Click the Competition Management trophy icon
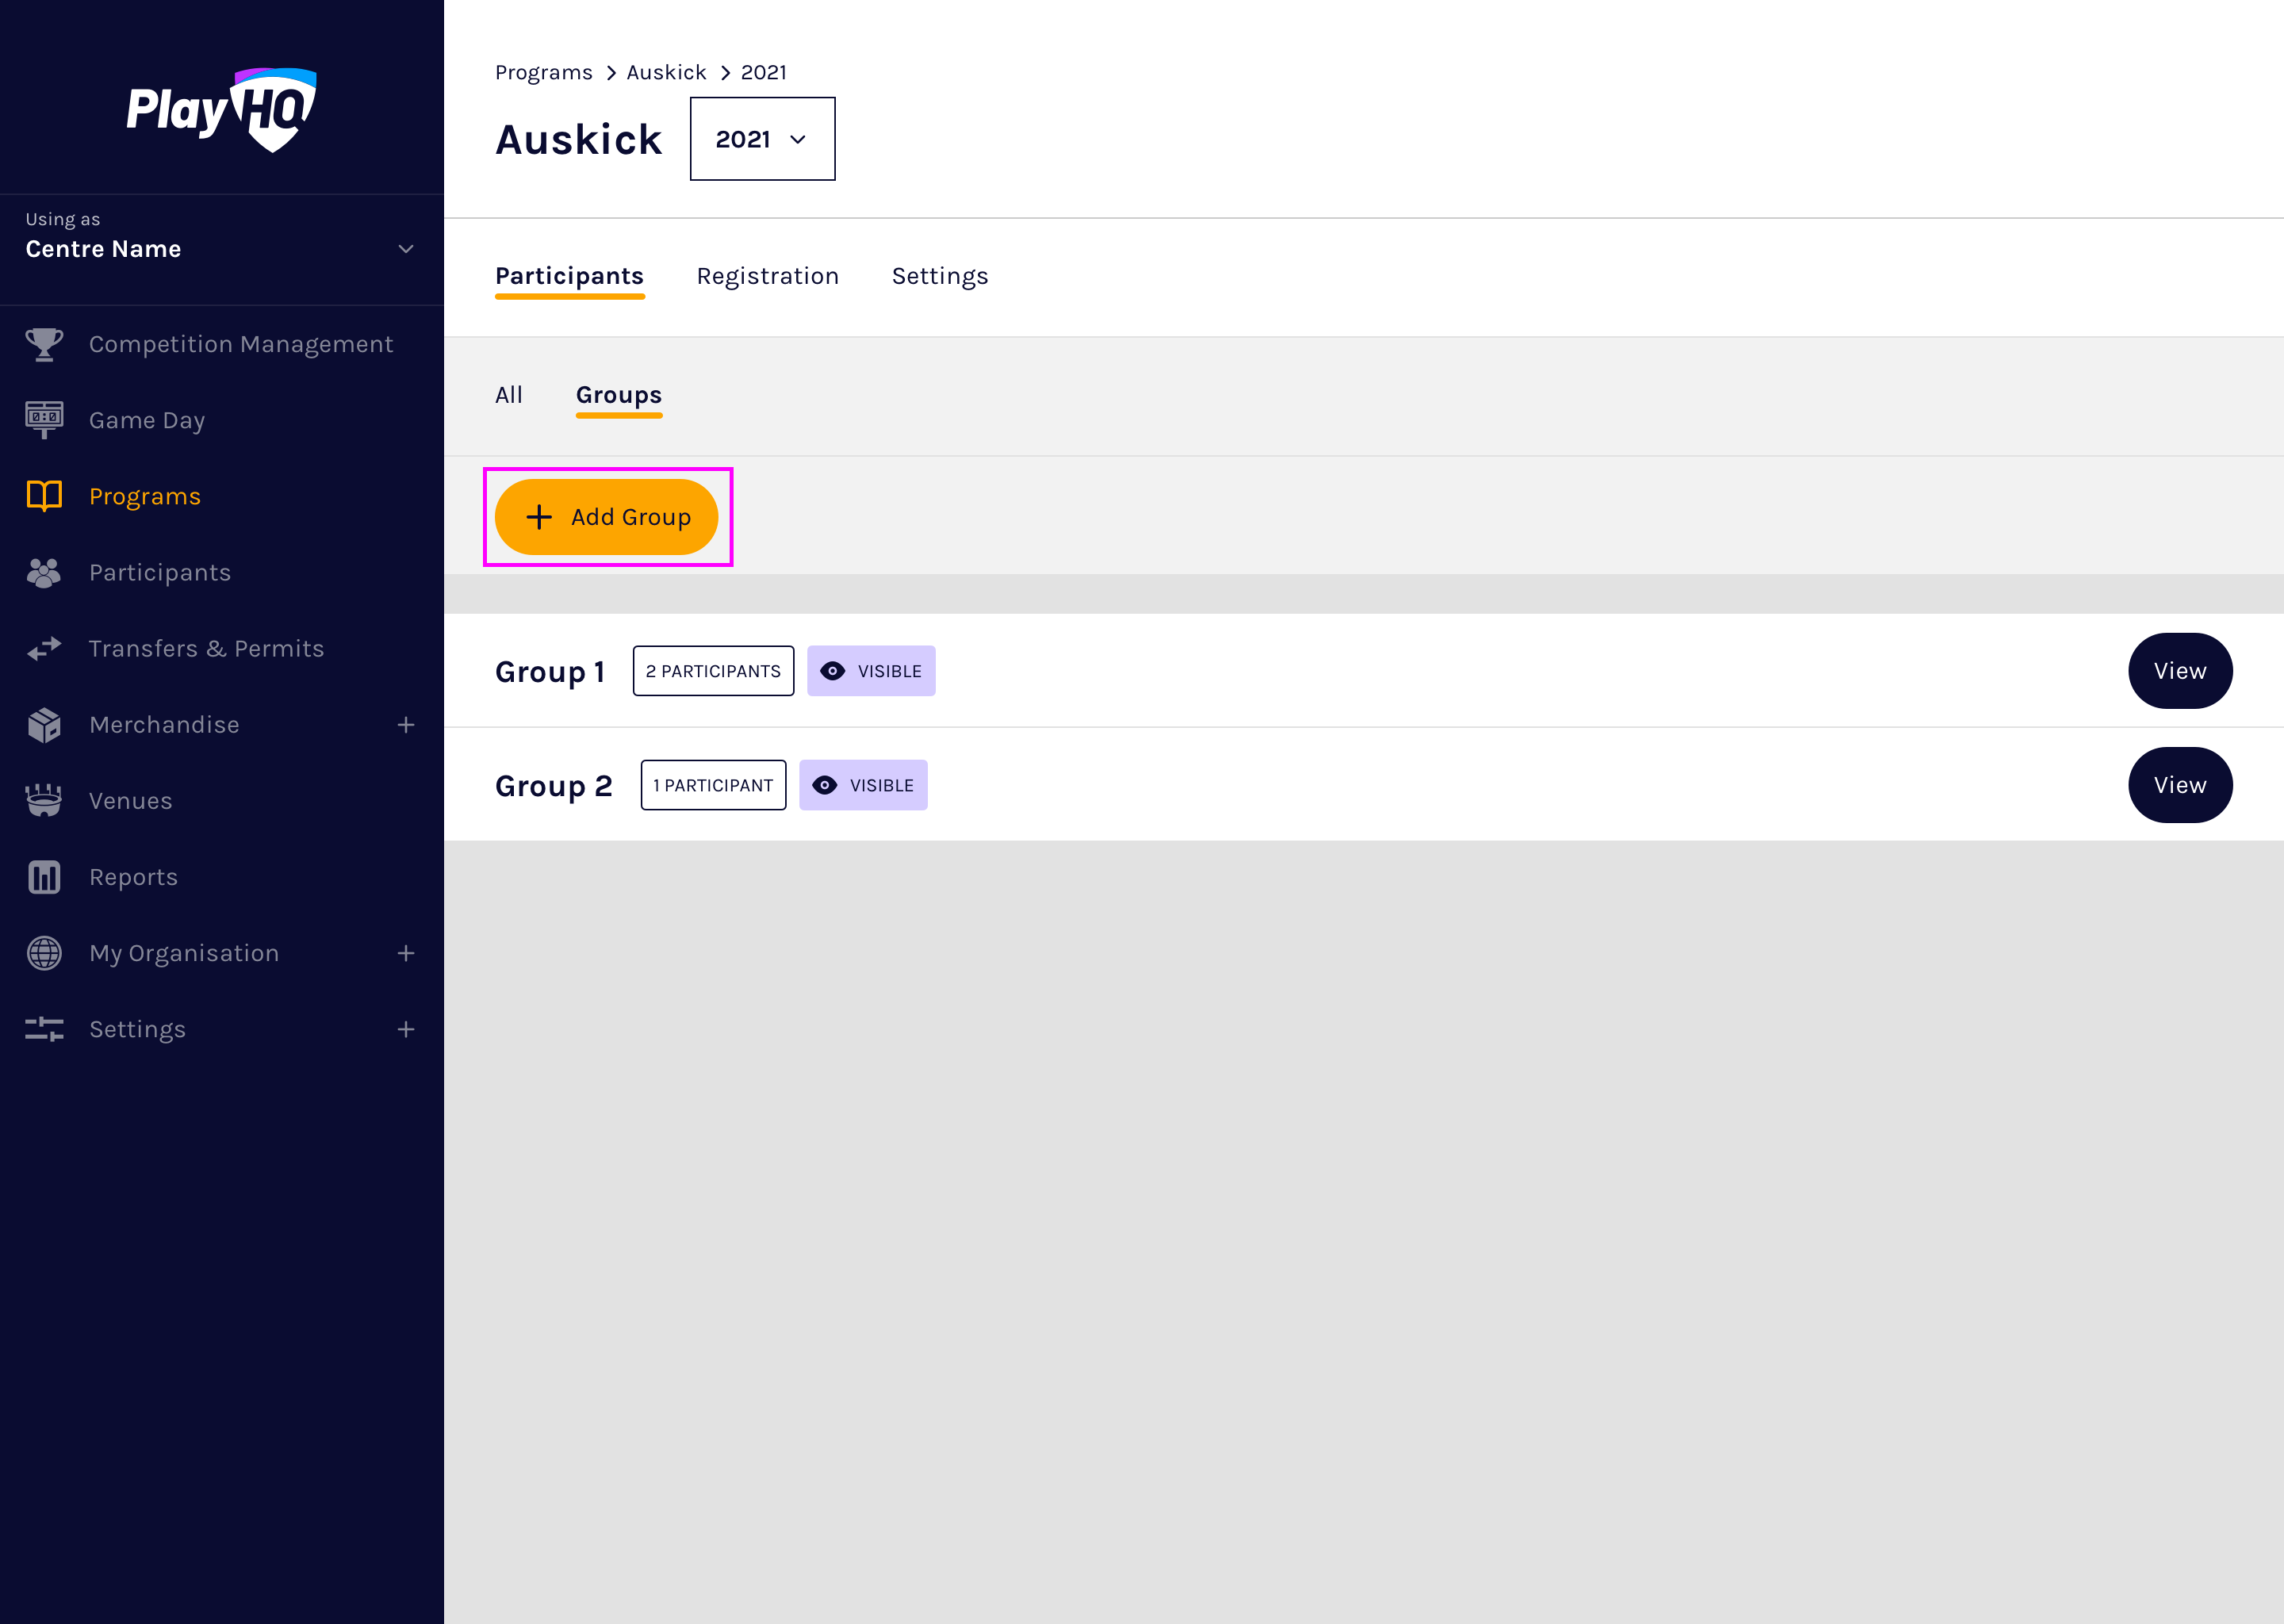Screen dimensions: 2284x1624 point(44,344)
